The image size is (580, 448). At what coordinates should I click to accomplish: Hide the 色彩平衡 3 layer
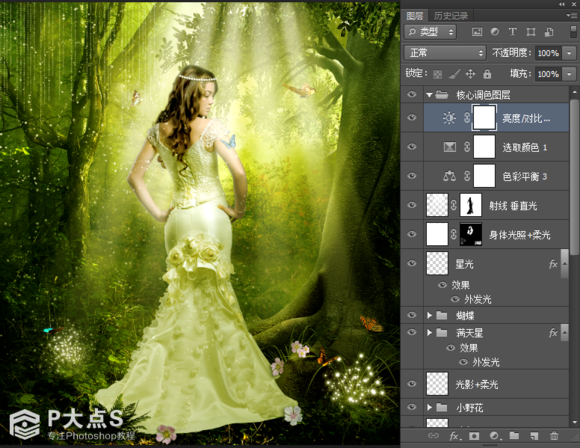(412, 176)
